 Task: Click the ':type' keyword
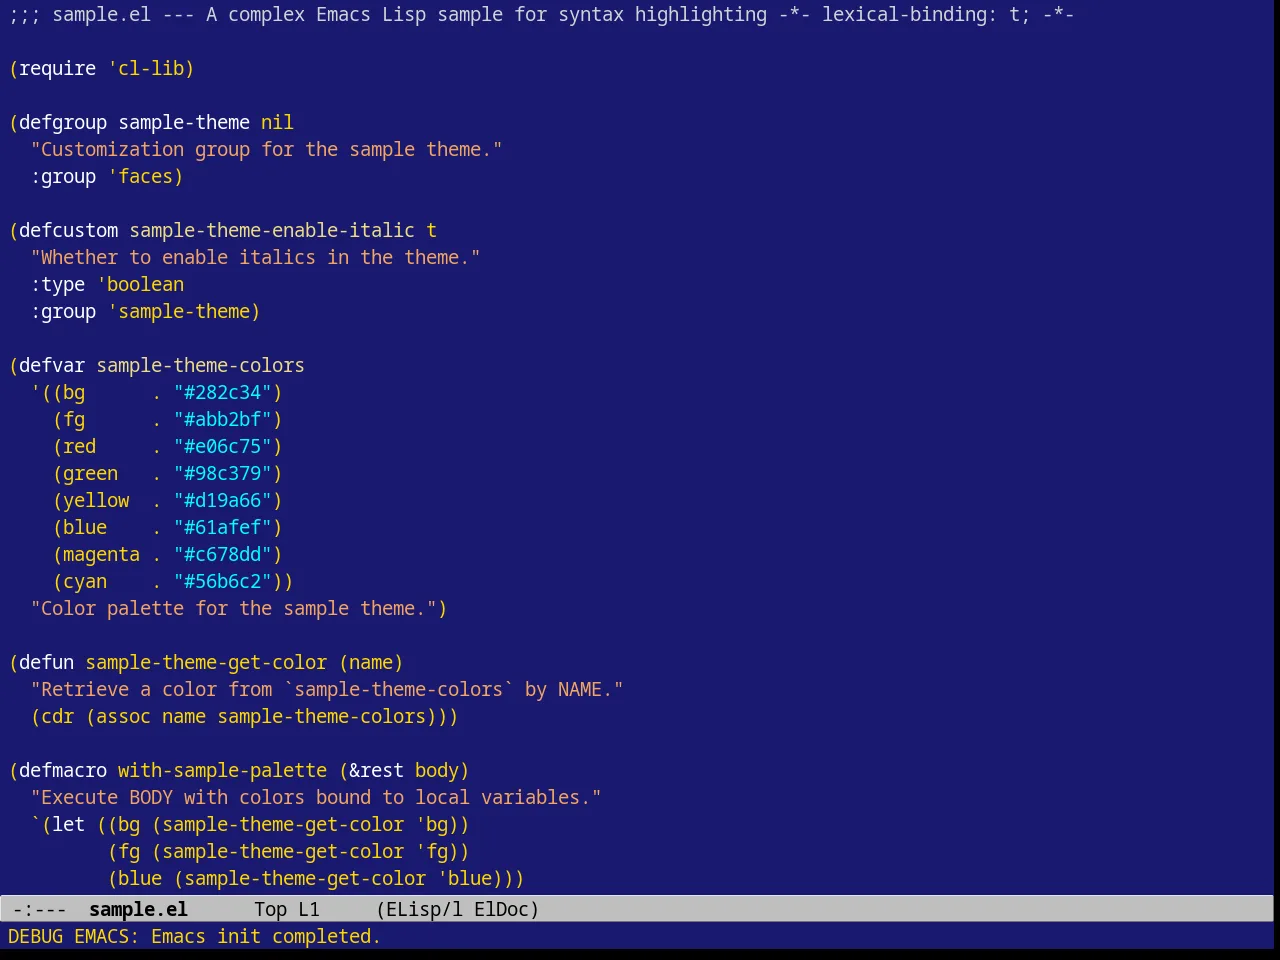(x=58, y=284)
